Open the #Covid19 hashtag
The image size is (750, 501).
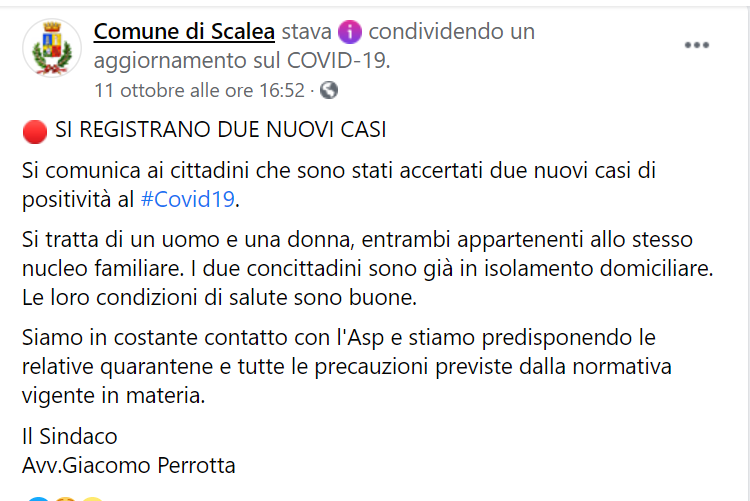point(188,199)
